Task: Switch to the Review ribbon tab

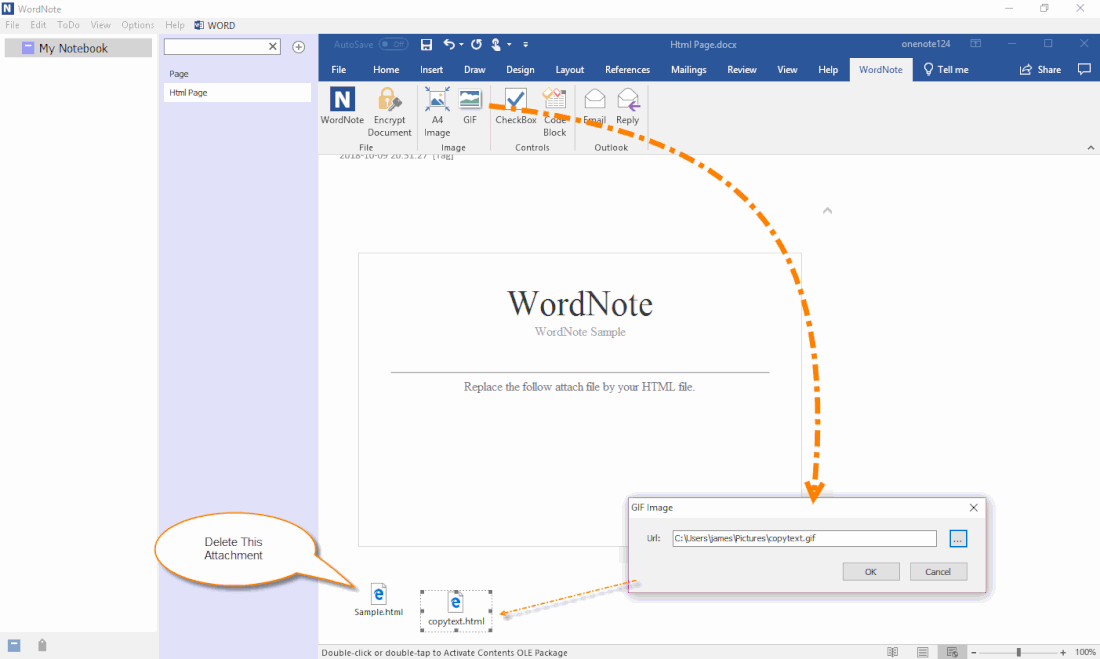Action: coord(742,69)
